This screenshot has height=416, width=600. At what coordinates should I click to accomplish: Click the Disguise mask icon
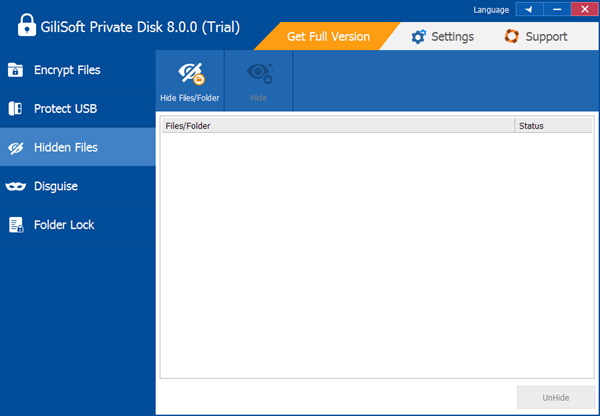16,186
